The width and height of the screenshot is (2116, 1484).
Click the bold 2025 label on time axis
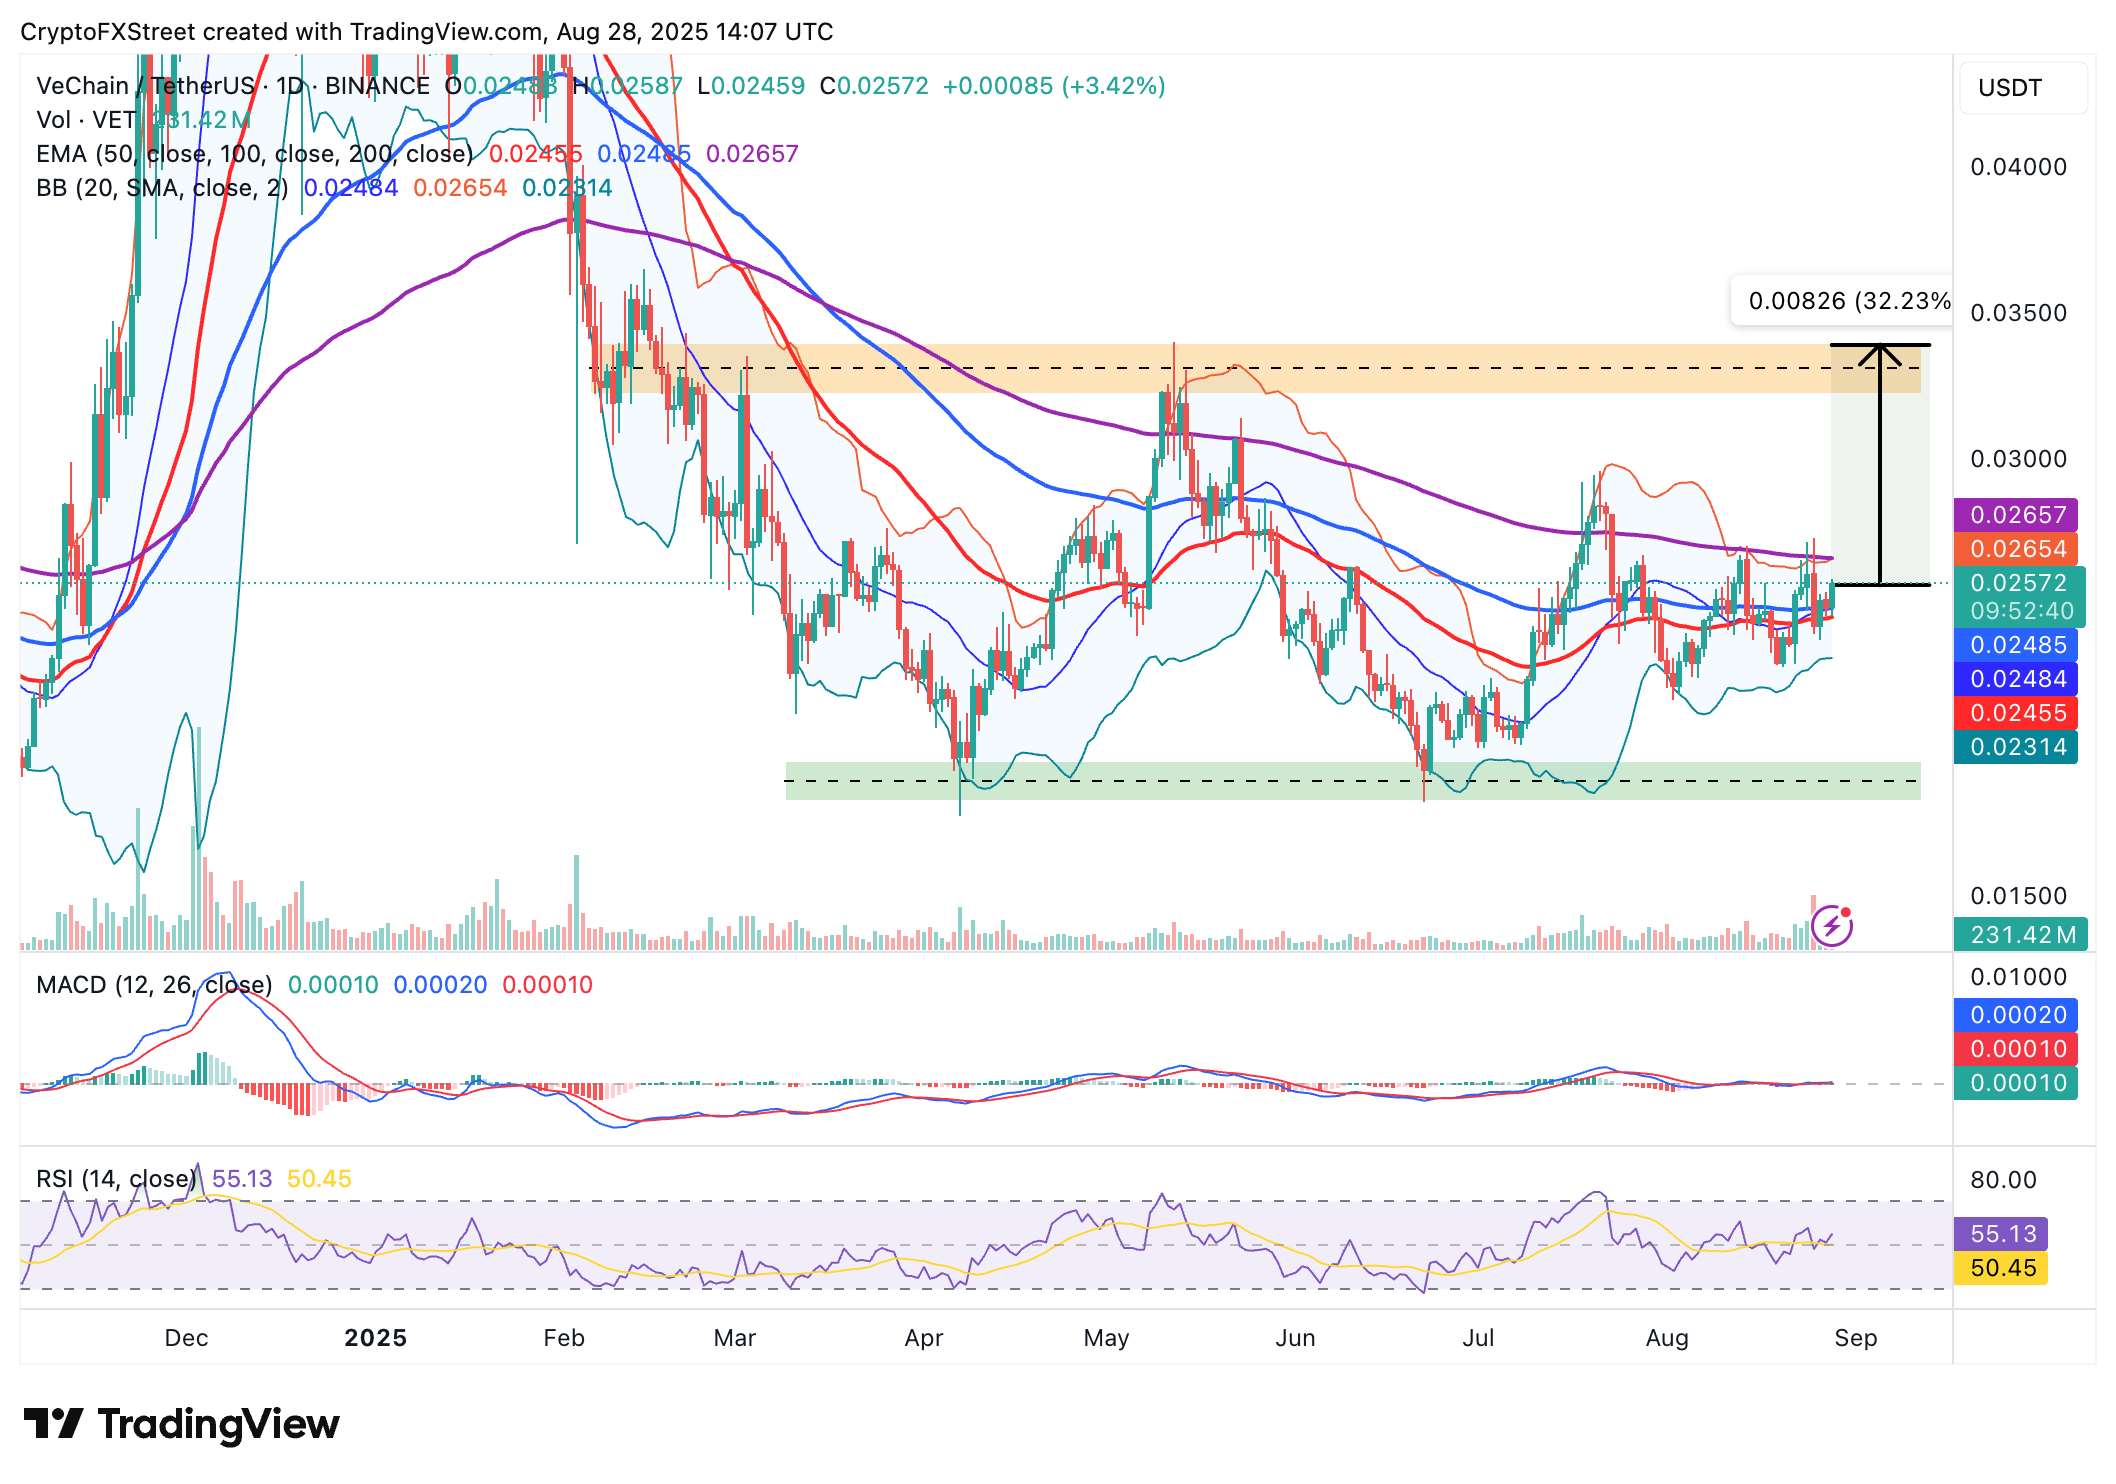point(375,1338)
